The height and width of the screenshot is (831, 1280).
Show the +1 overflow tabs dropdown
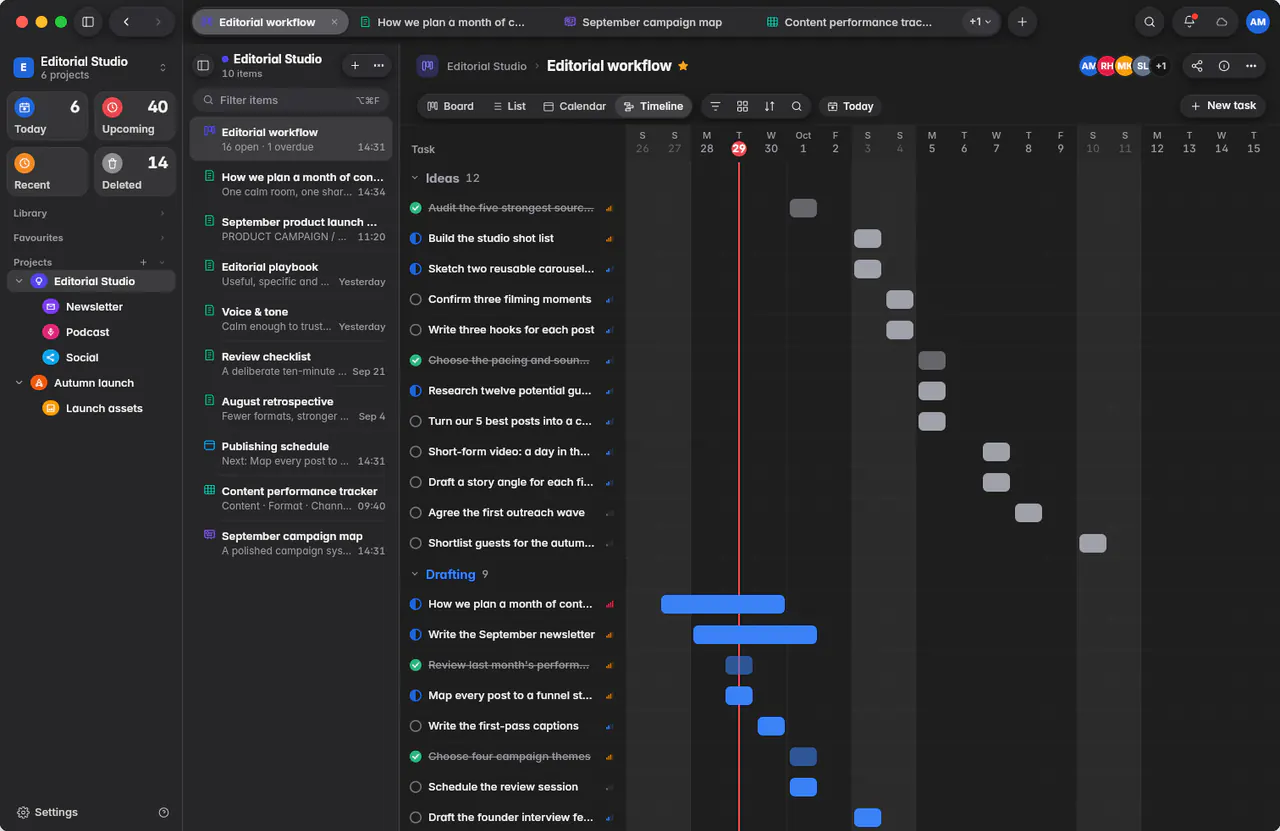[980, 22]
